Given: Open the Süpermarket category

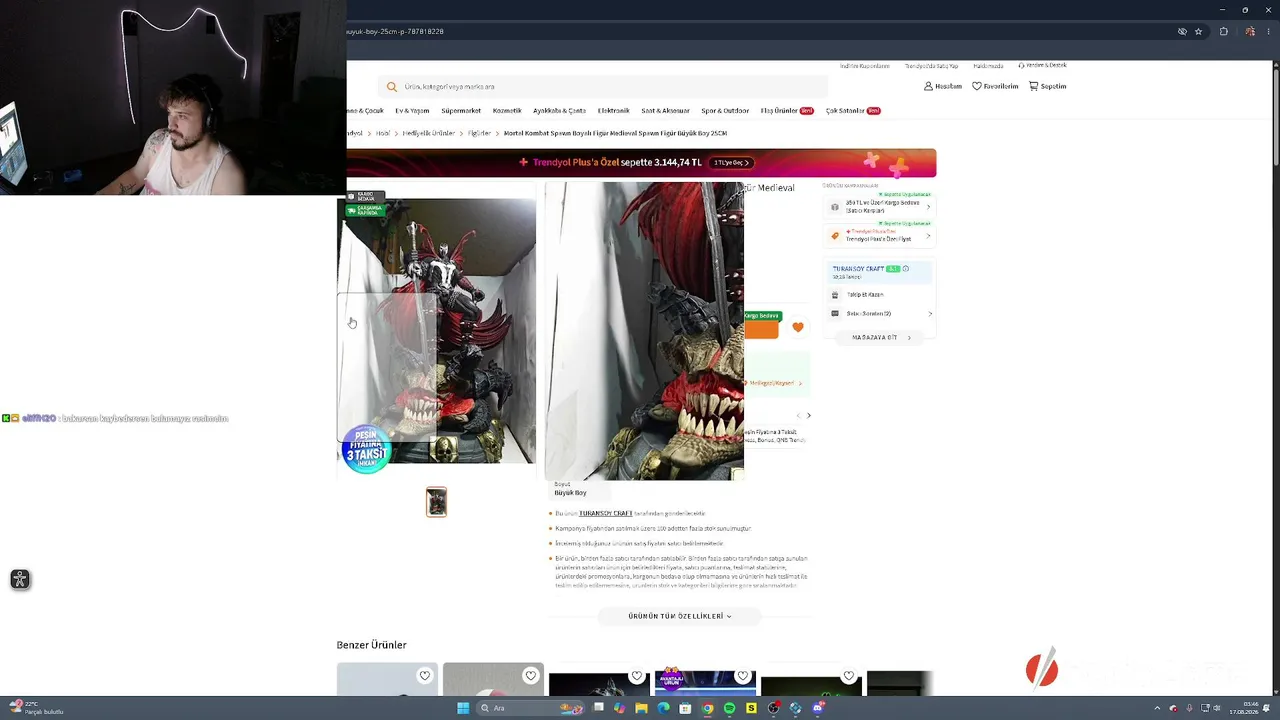Looking at the screenshot, I should click(x=461, y=111).
